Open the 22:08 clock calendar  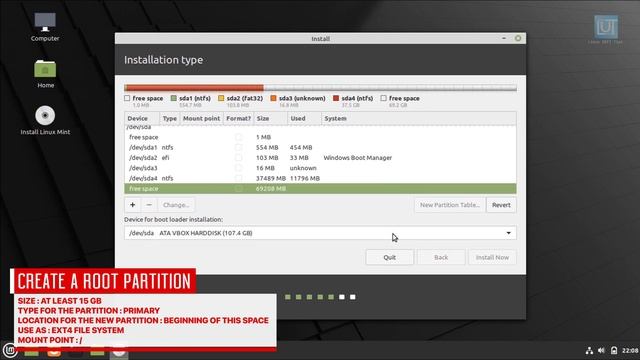tap(630, 351)
